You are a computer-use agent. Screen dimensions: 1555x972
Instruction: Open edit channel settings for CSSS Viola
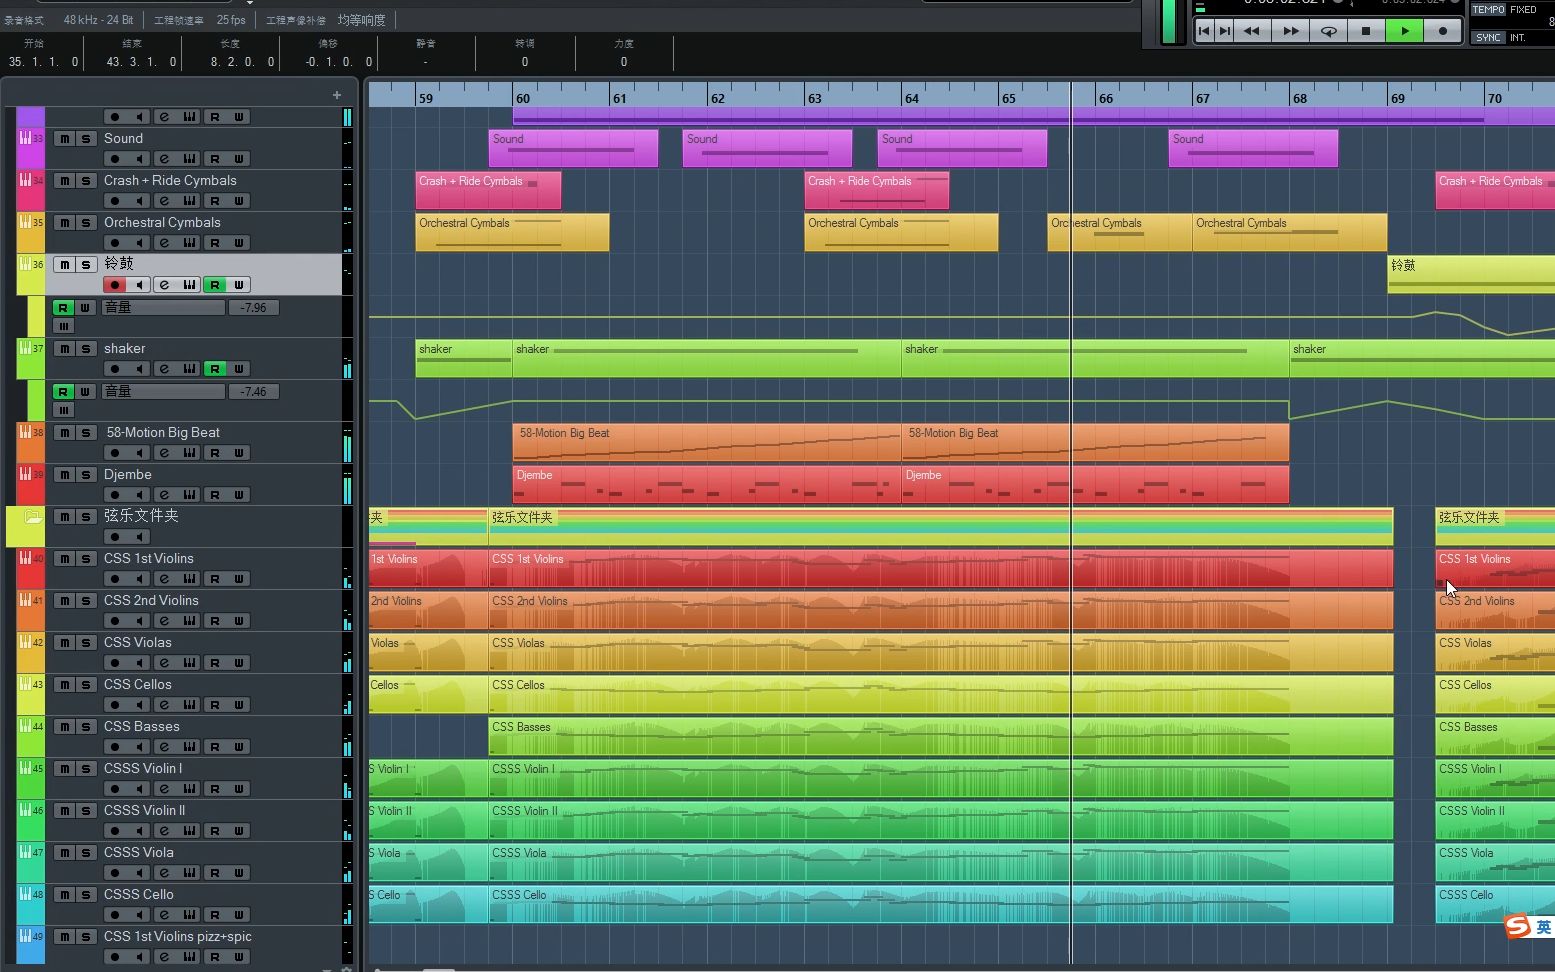point(164,873)
